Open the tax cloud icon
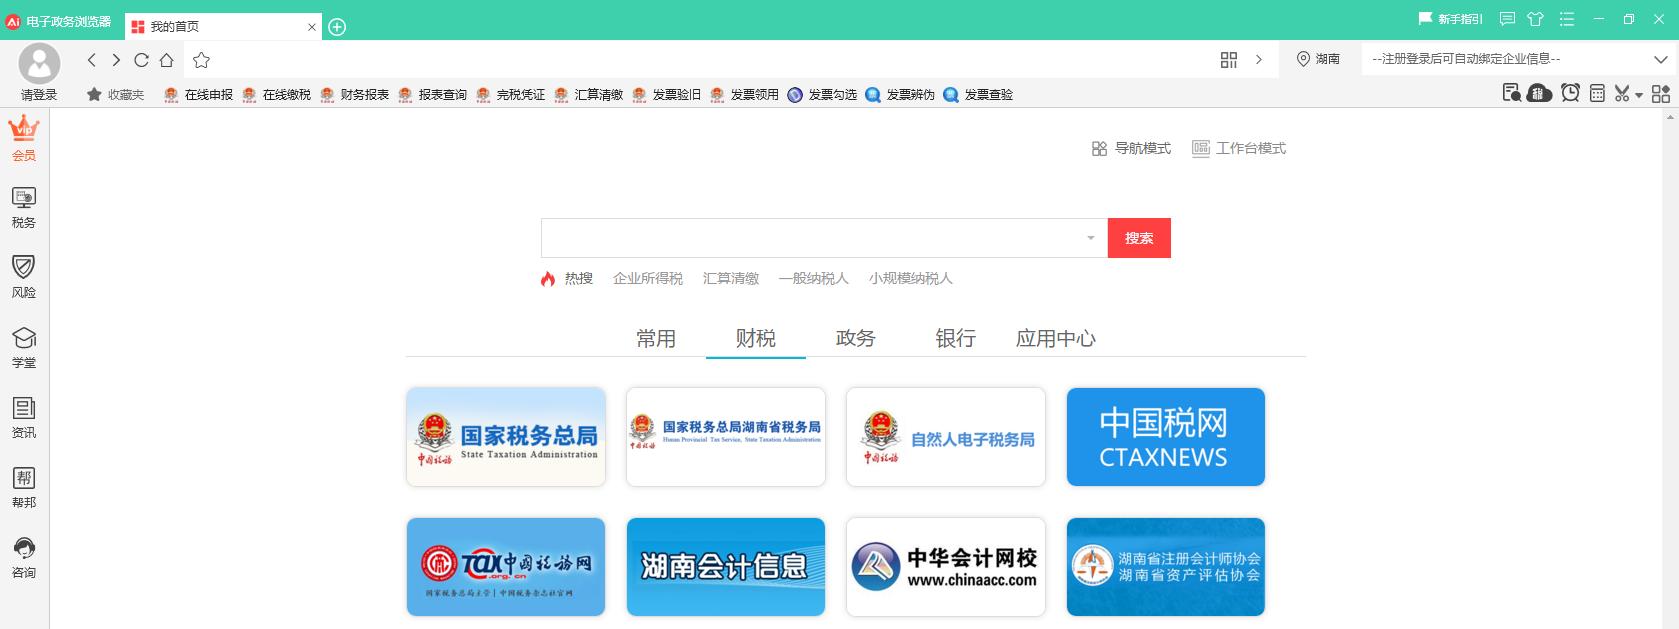 [x=1540, y=93]
